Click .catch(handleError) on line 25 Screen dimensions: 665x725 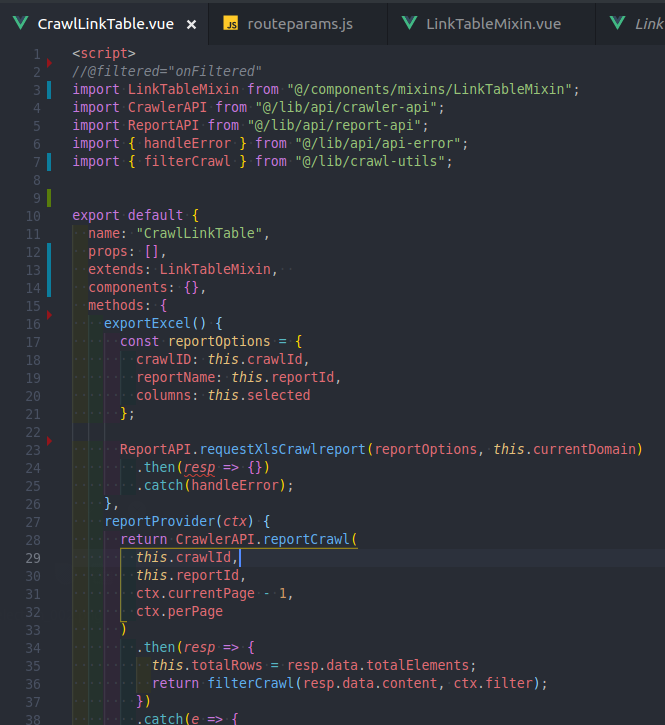(215, 485)
